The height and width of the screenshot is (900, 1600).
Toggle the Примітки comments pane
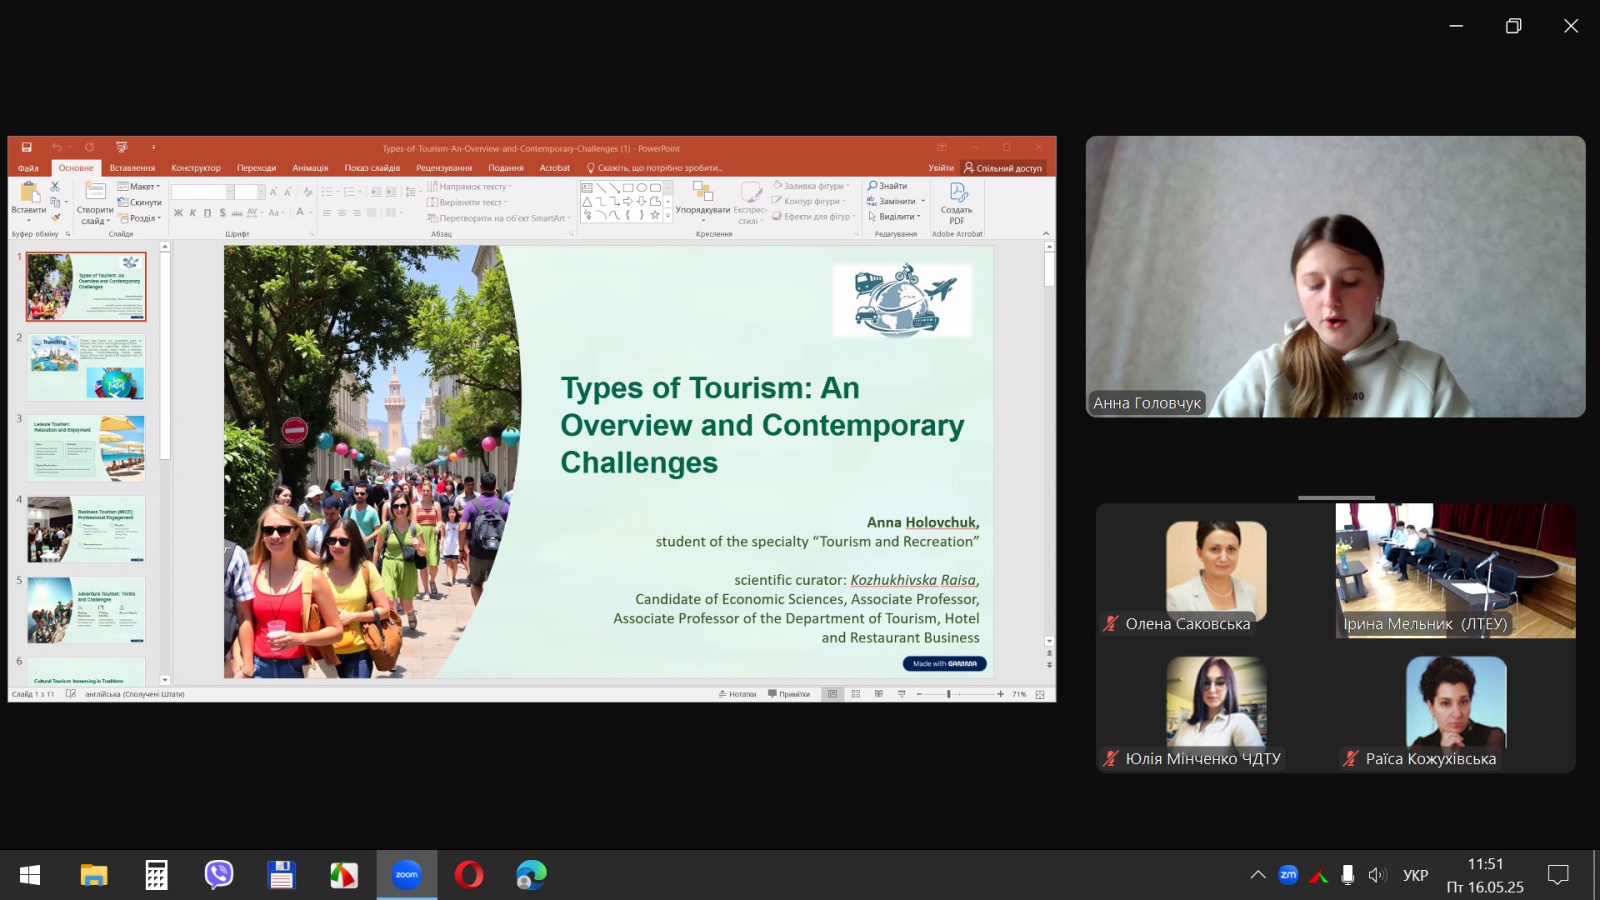pos(789,694)
